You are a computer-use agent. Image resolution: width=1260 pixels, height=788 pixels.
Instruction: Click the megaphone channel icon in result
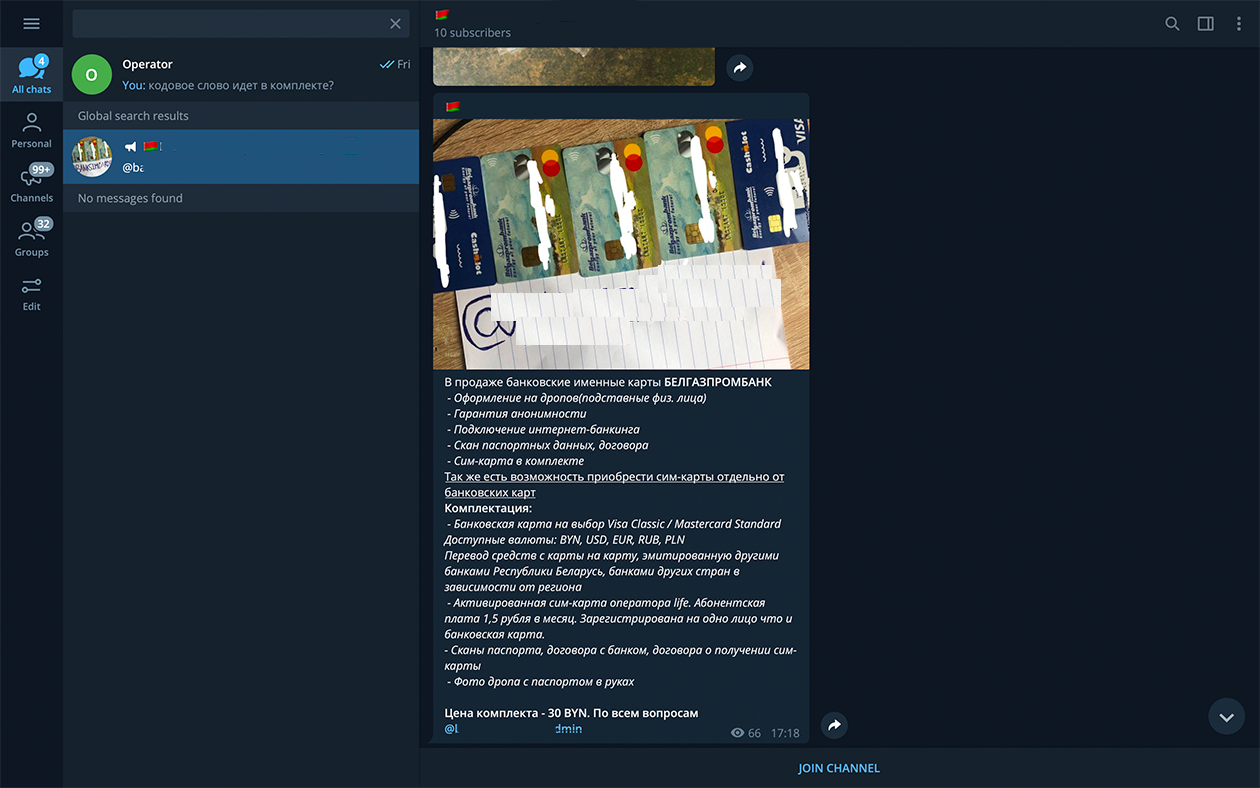(130, 146)
